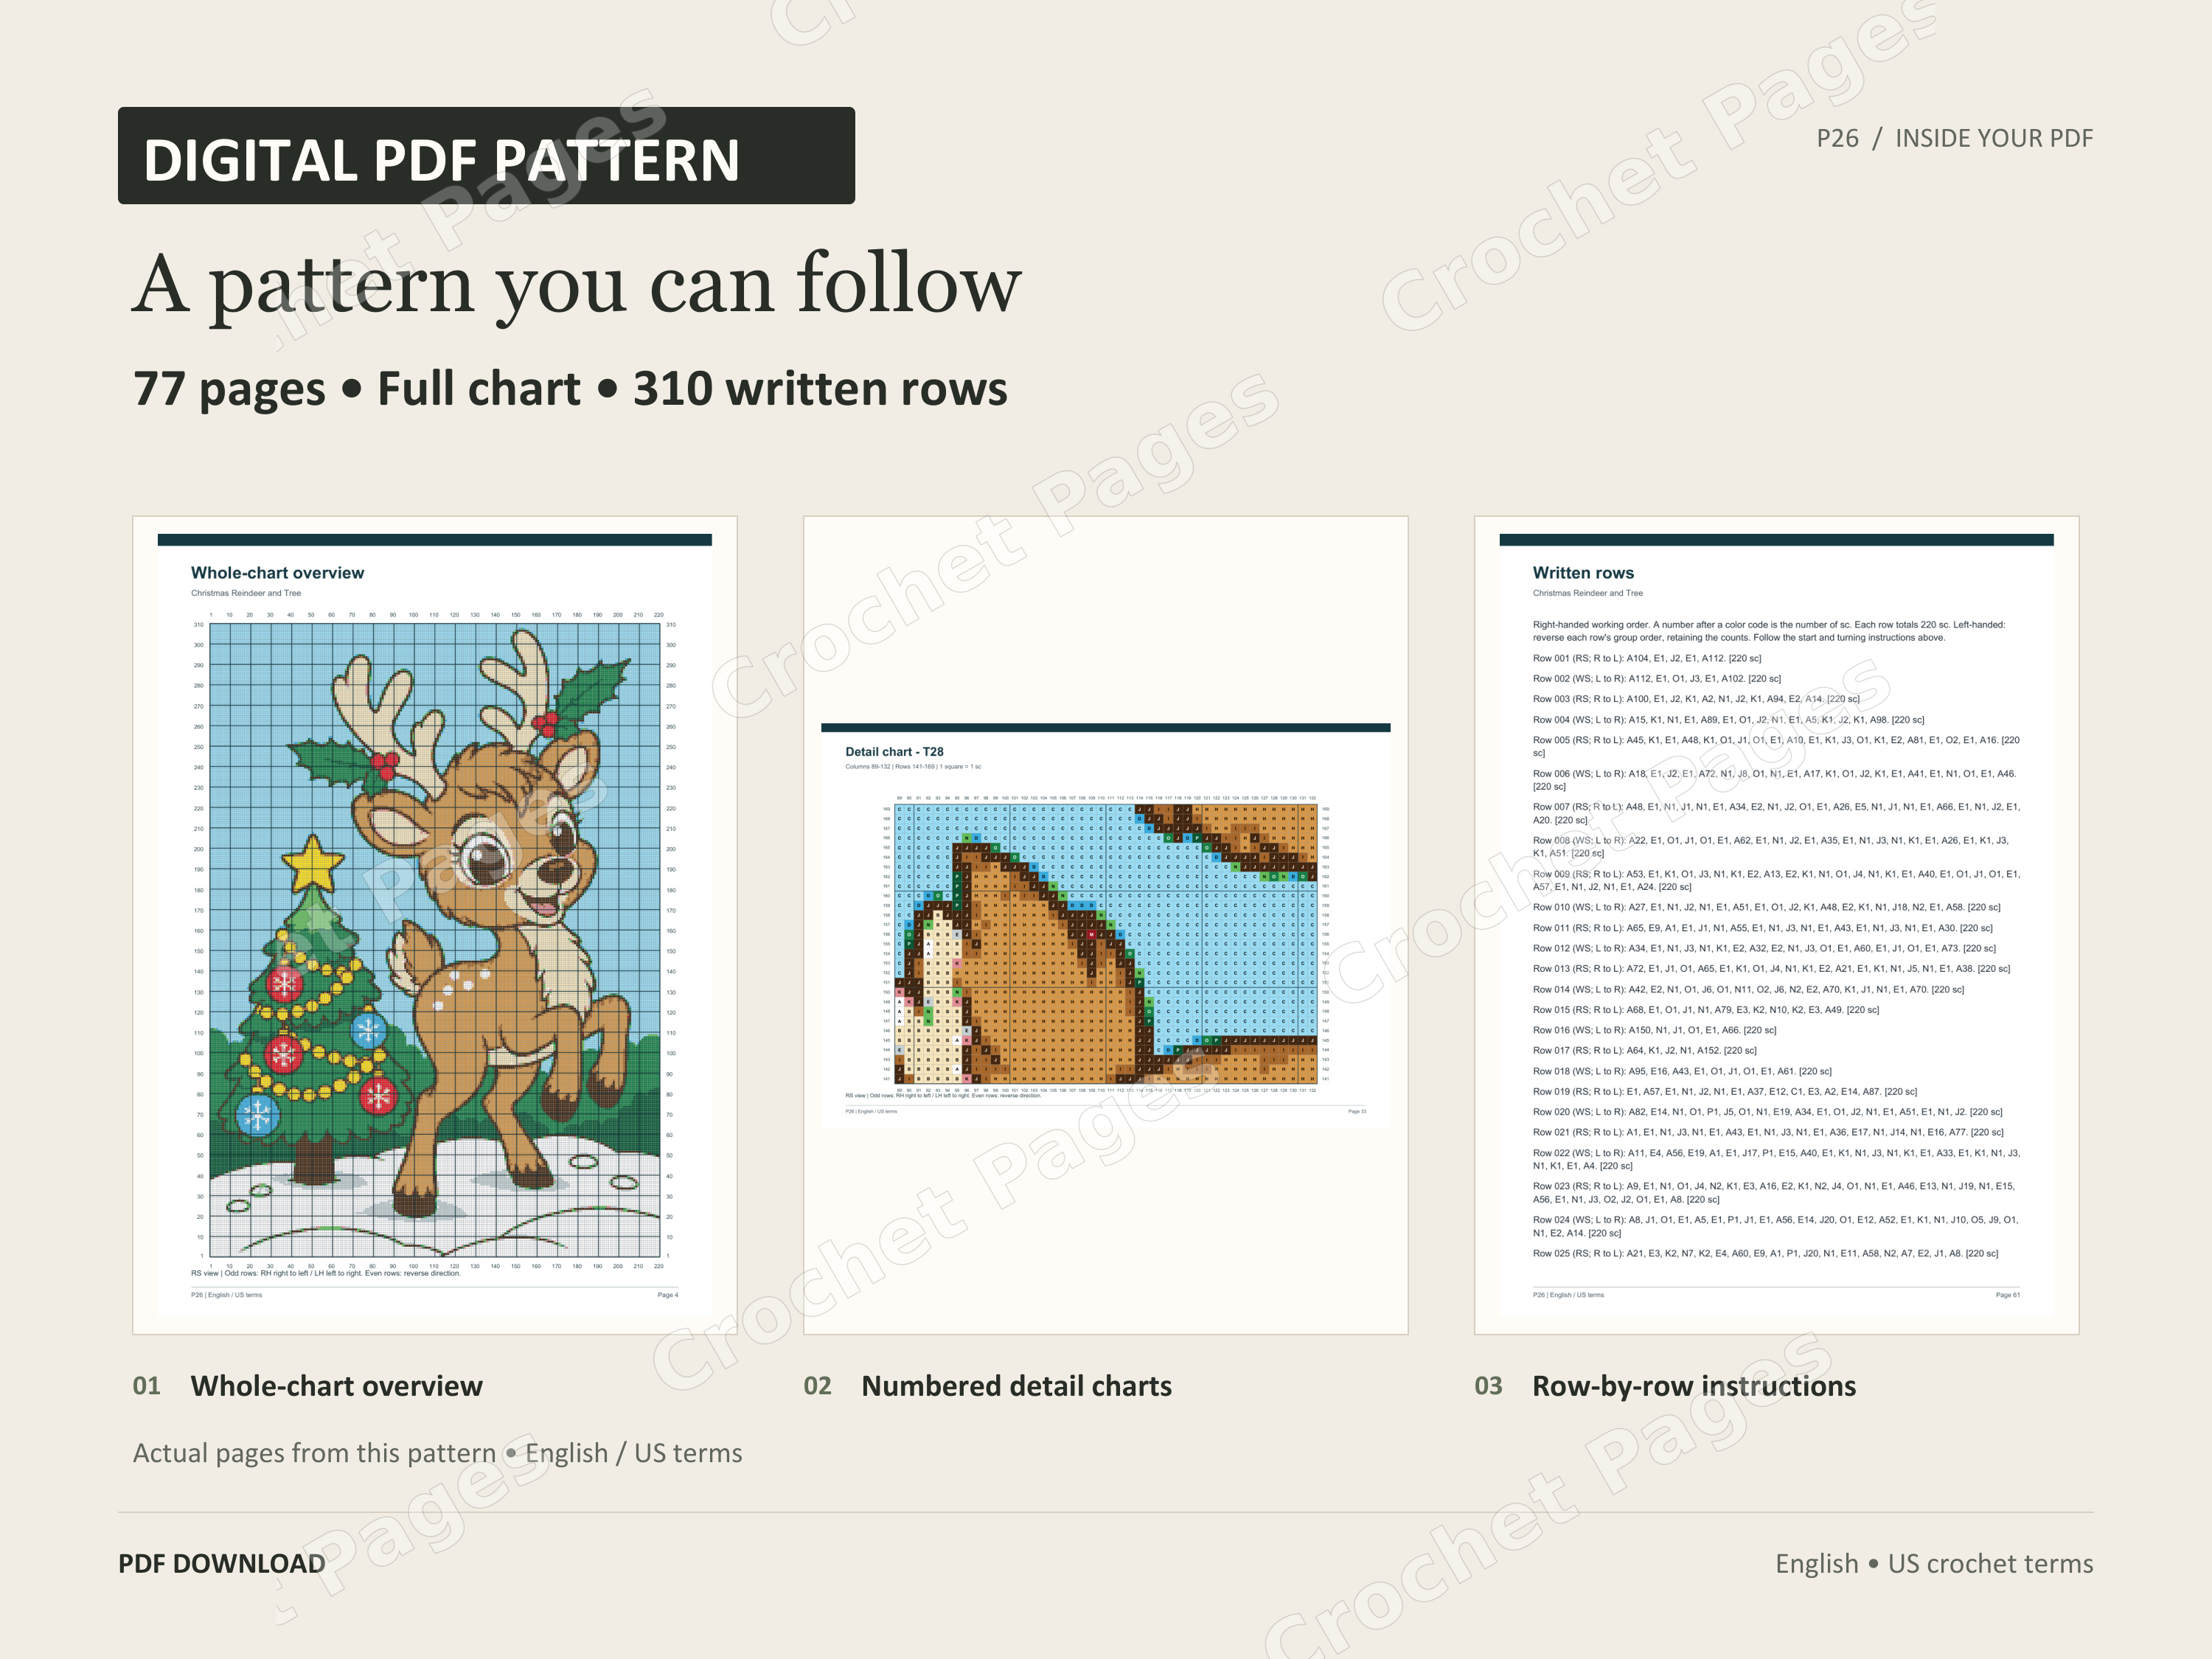Click 'Row 001 (RS; R to L)' instruction line
The image size is (2212, 1659).
point(1647,659)
